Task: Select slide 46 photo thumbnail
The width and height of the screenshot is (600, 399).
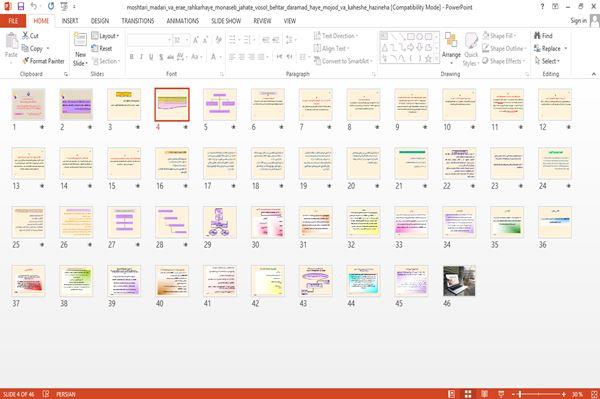Action: point(459,281)
